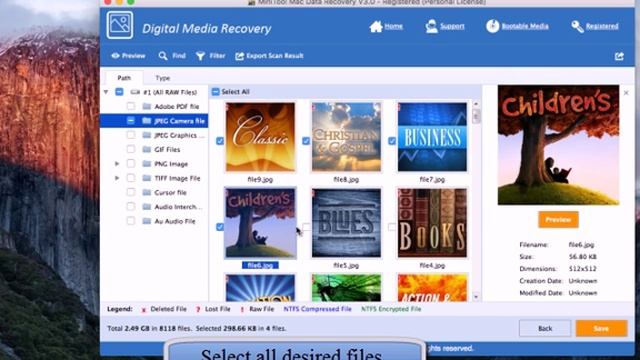Screen dimensions: 640x360
Task: Click the highlighted file6.jpg filename label
Action: click(260, 265)
